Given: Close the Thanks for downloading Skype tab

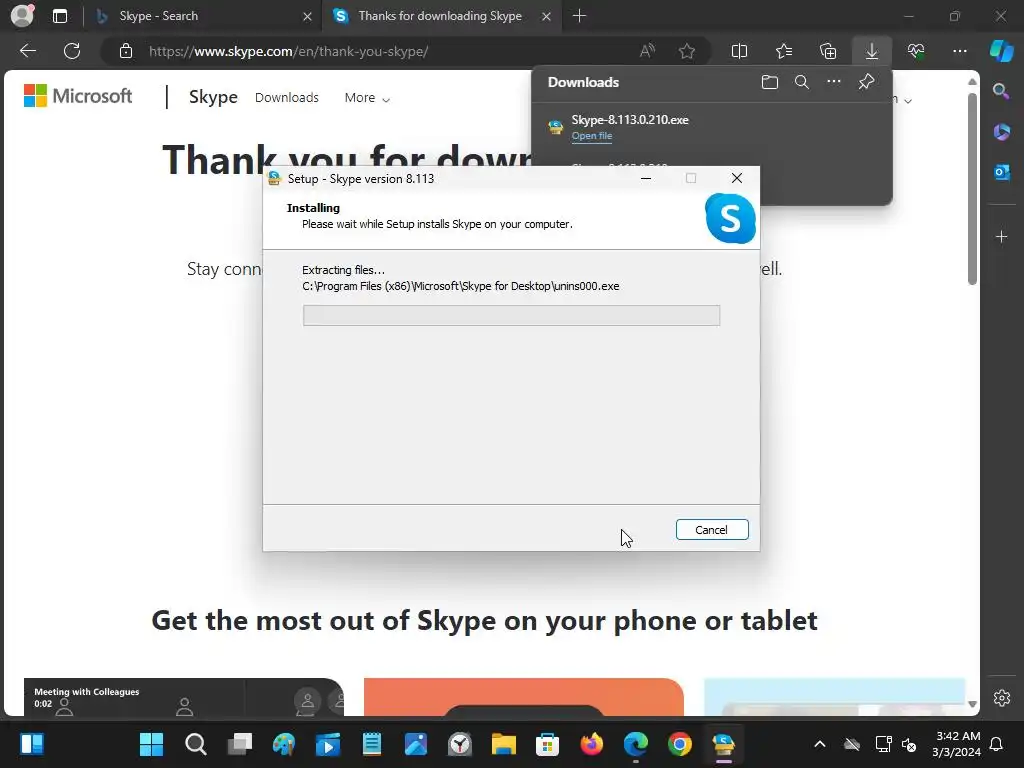Looking at the screenshot, I should point(547,17).
